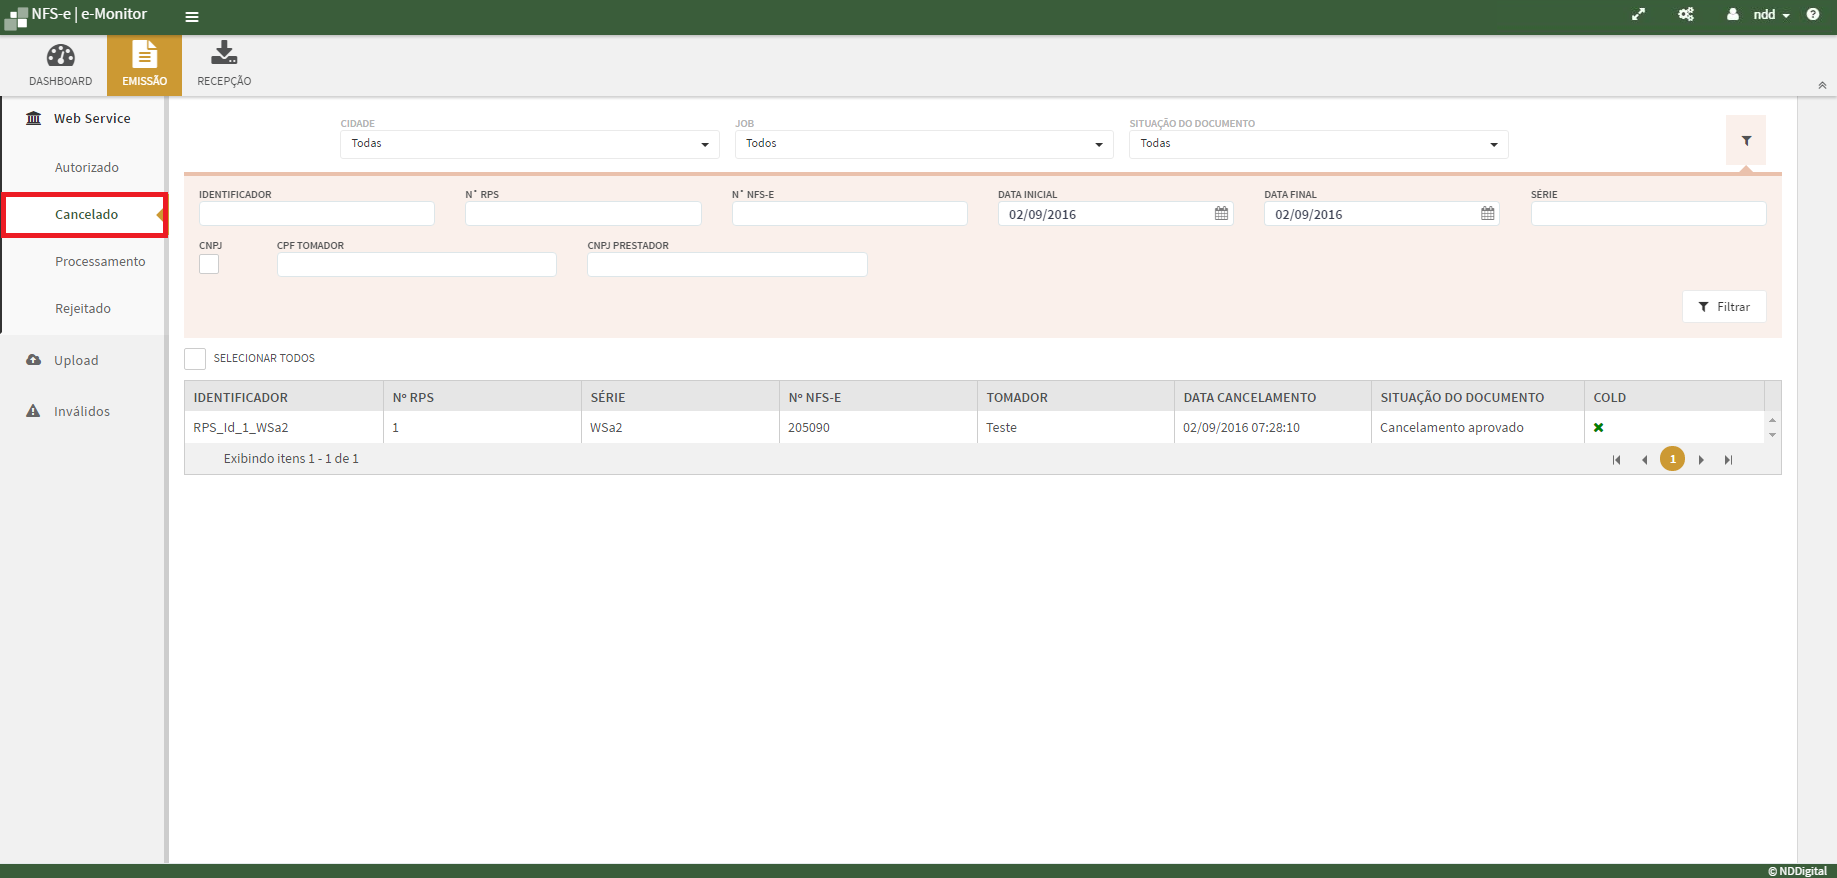Open the Data Inicial calendar picker
This screenshot has width=1837, height=878.
tap(1221, 214)
